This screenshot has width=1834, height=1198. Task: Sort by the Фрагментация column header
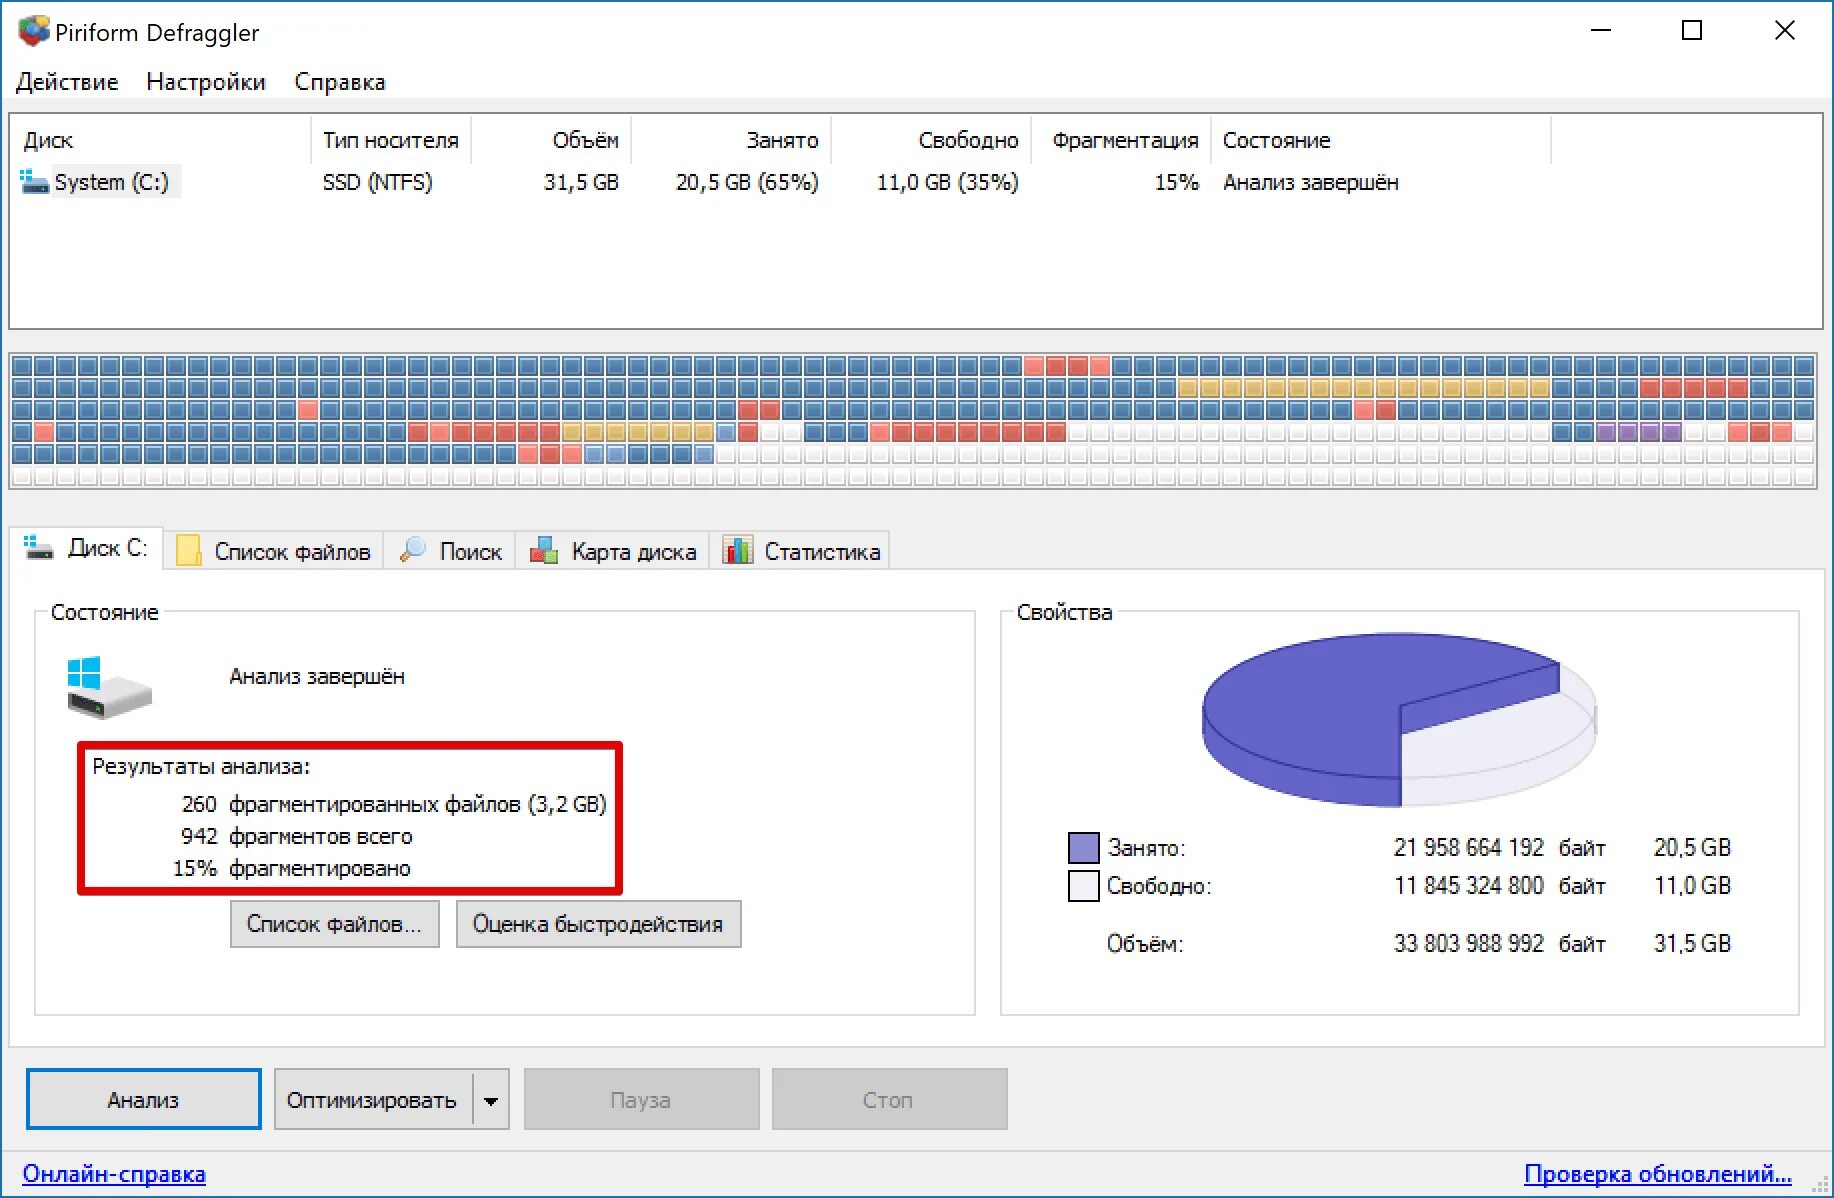1121,140
